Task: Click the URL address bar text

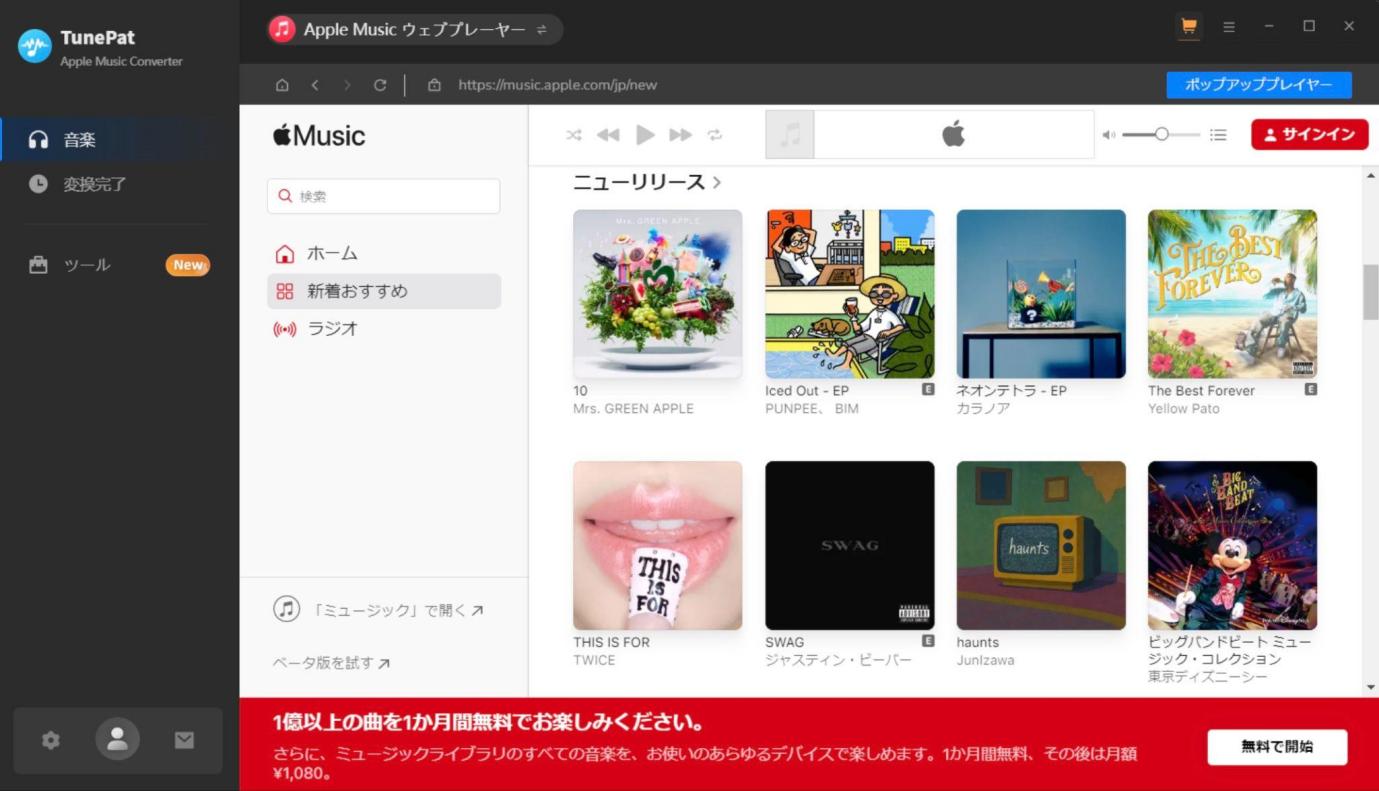Action: point(557,85)
